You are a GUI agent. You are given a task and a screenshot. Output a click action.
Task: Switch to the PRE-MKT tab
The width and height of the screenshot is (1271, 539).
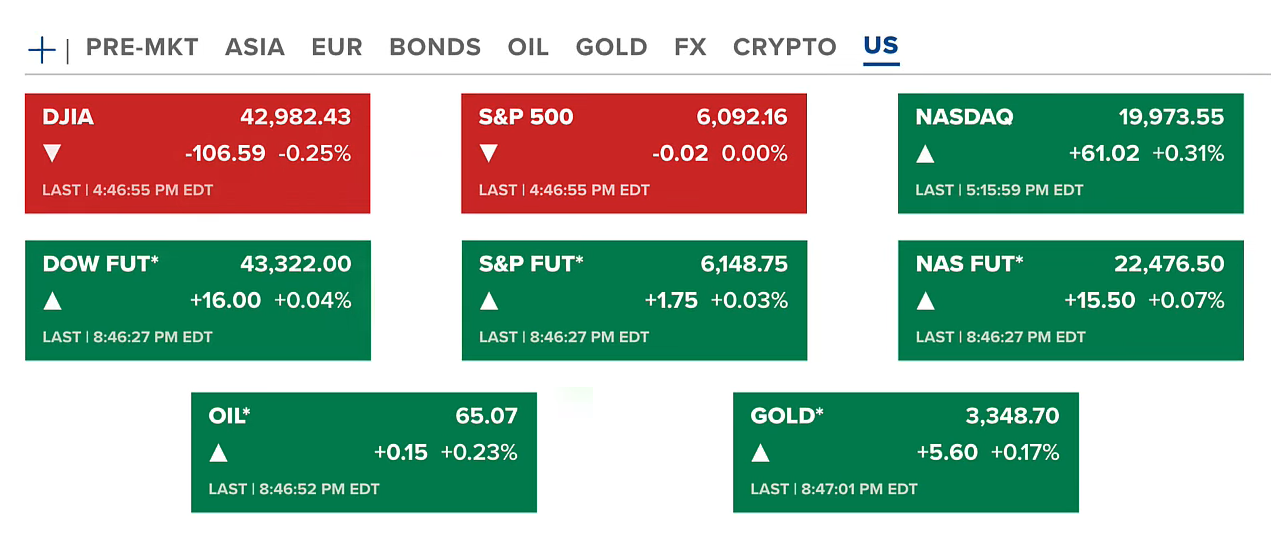point(142,47)
